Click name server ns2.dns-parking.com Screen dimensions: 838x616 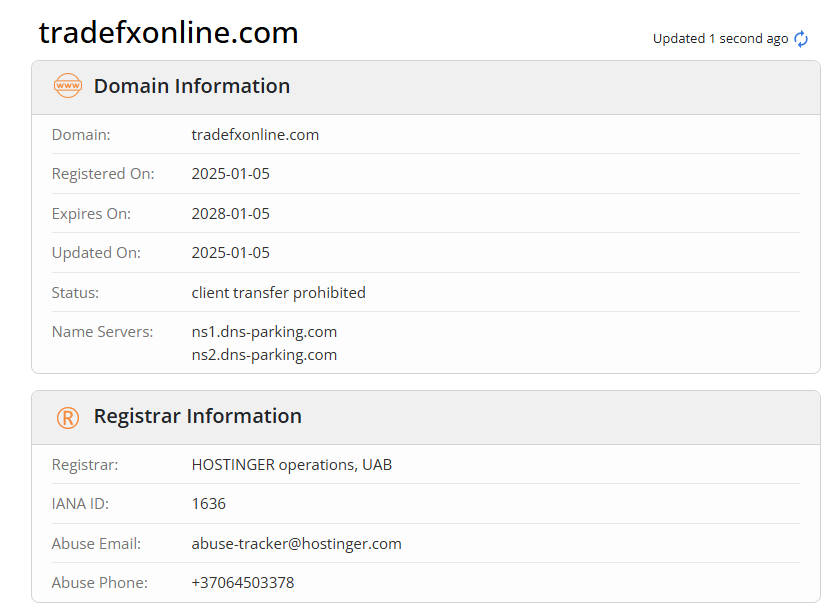264,354
